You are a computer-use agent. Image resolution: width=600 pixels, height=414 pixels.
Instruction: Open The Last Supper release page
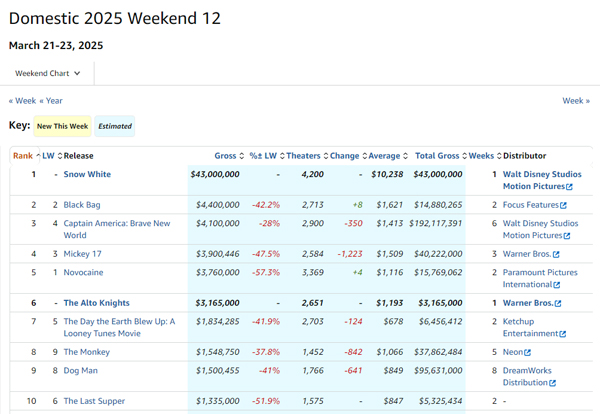tap(94, 401)
